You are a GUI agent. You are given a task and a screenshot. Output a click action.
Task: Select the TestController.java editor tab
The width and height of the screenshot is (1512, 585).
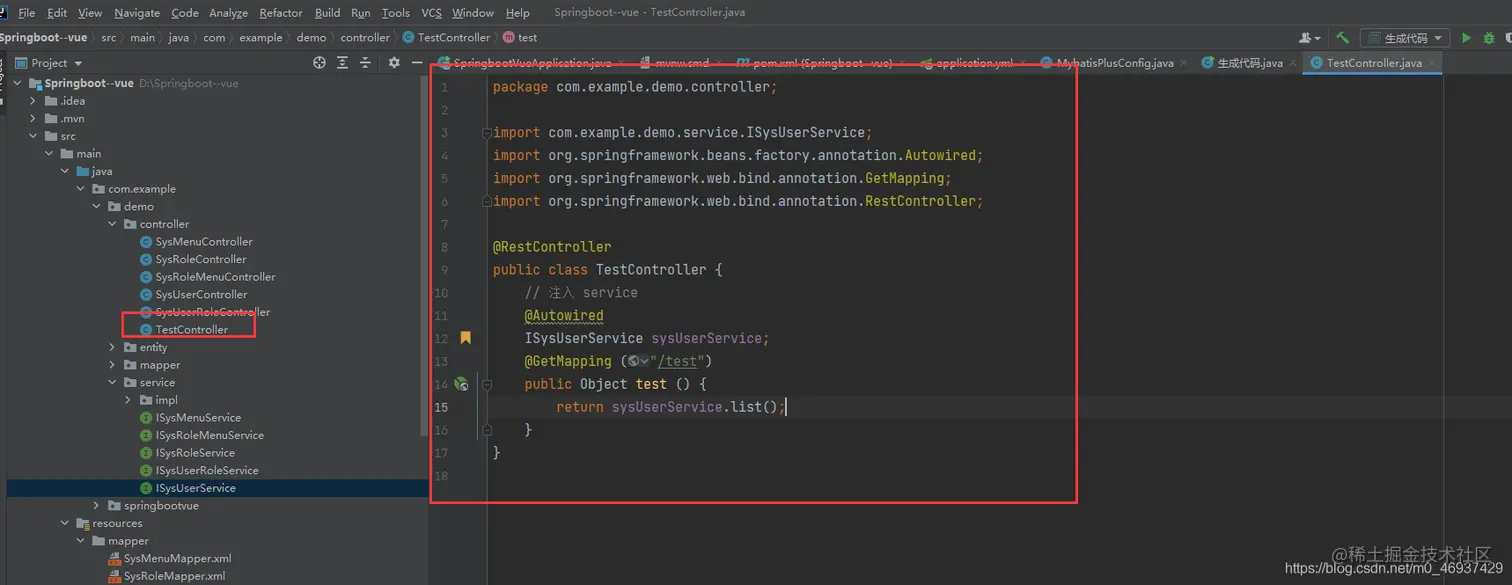1374,63
